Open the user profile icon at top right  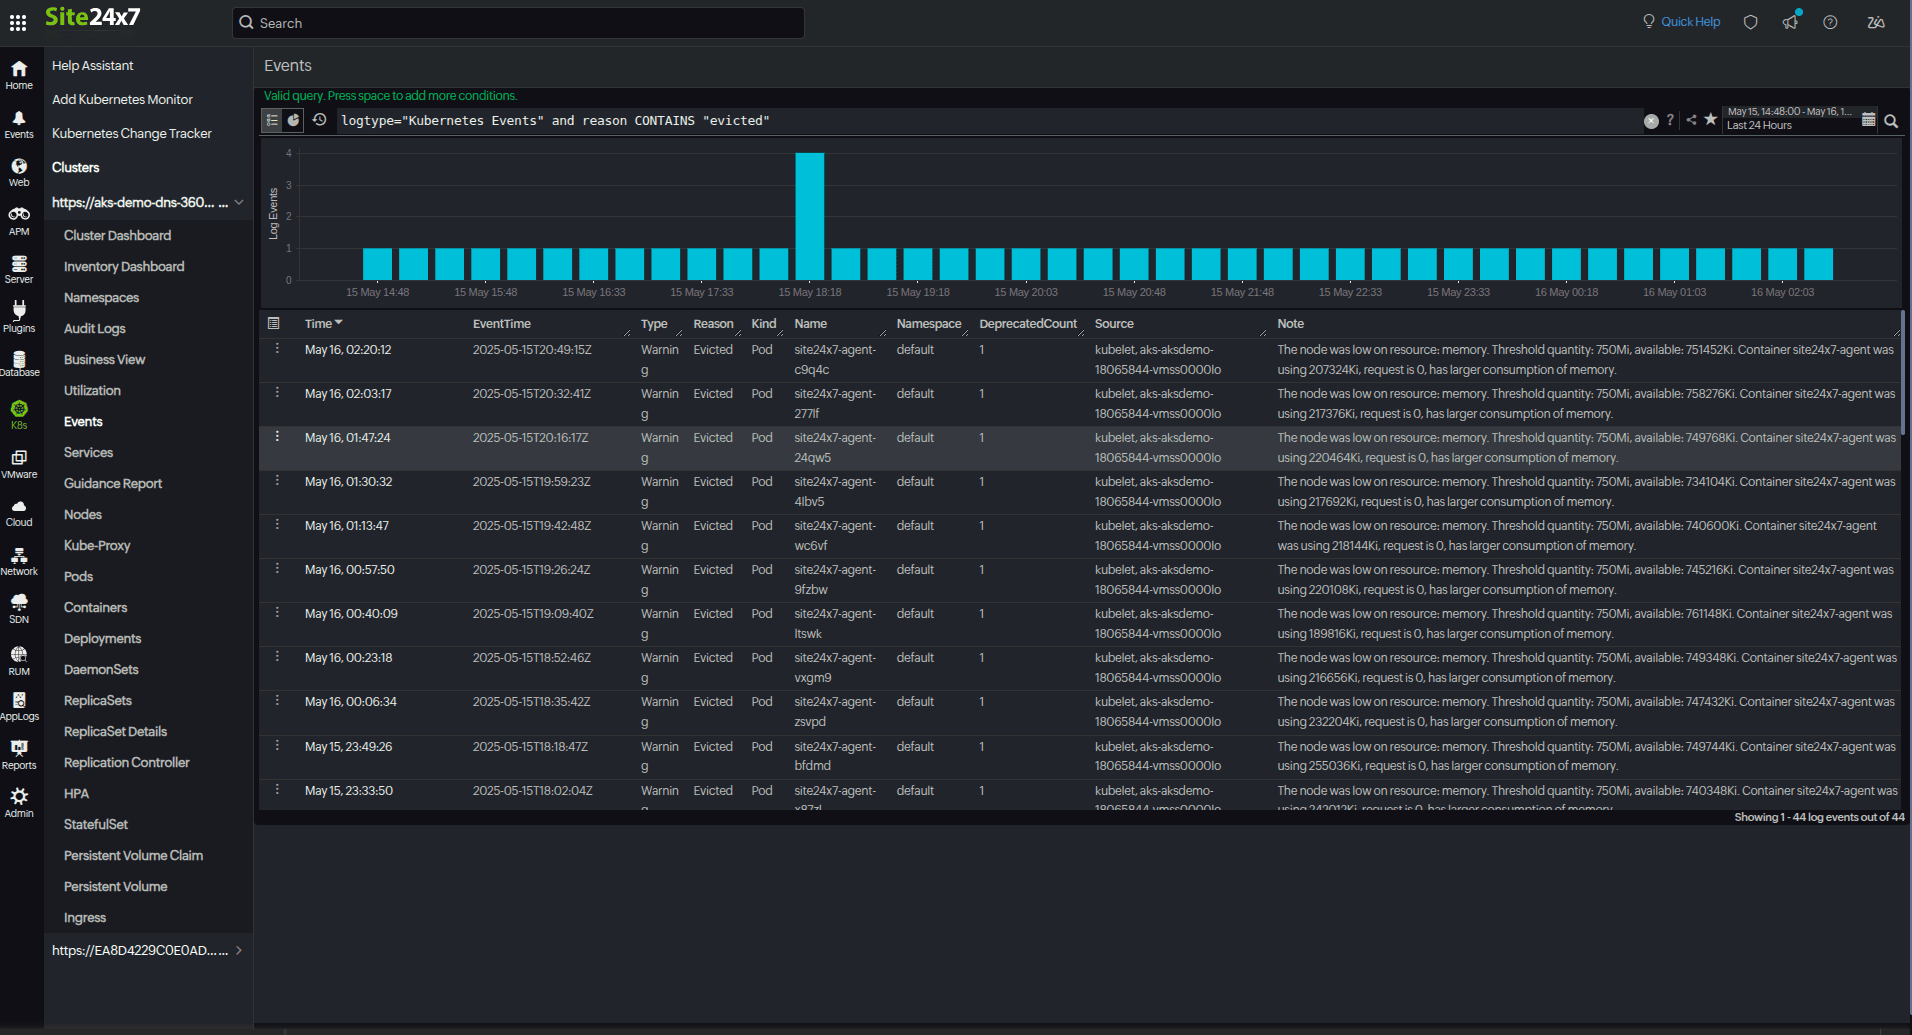tap(1876, 22)
